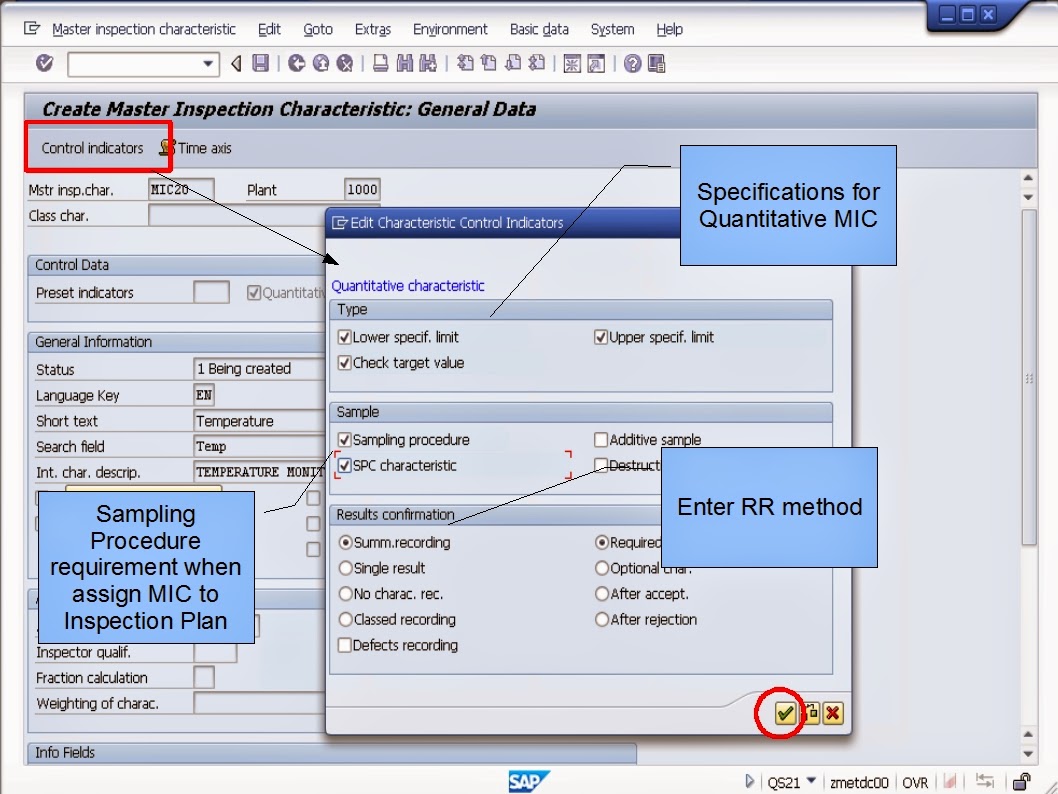Click the Cancel red X icon
1058x794 pixels.
(833, 713)
